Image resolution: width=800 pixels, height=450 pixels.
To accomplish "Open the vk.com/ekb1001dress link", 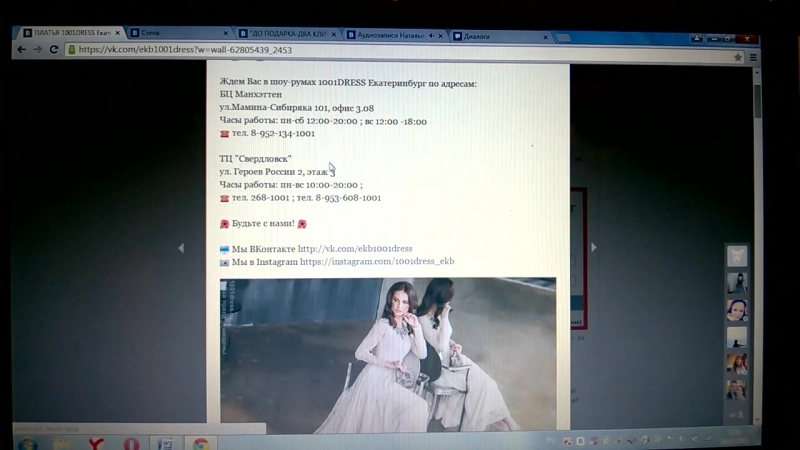I will point(355,248).
